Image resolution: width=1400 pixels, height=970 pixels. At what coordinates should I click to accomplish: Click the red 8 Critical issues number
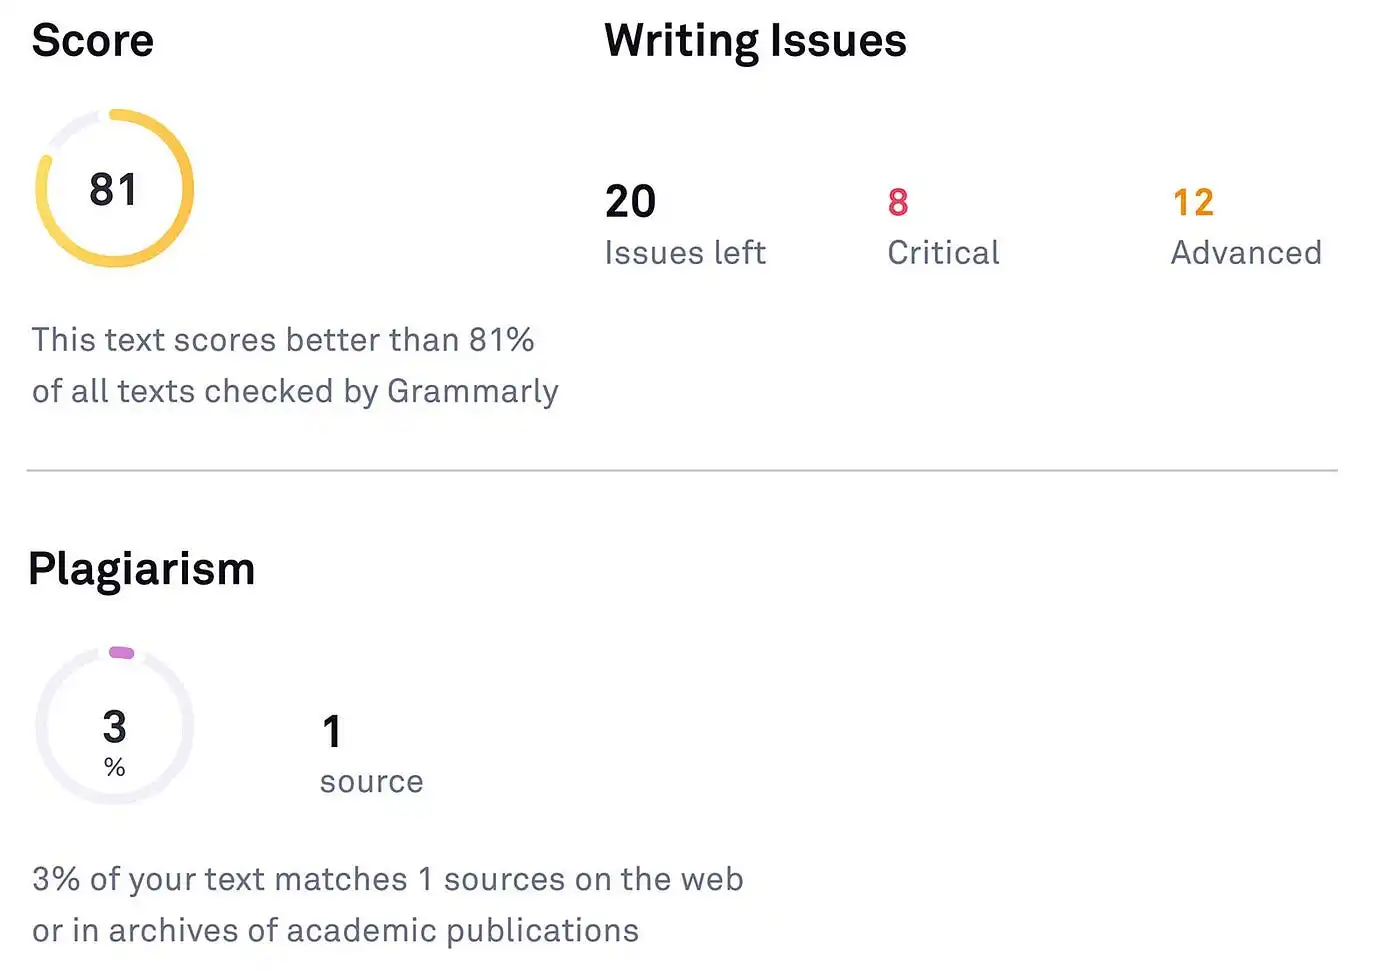click(x=898, y=202)
